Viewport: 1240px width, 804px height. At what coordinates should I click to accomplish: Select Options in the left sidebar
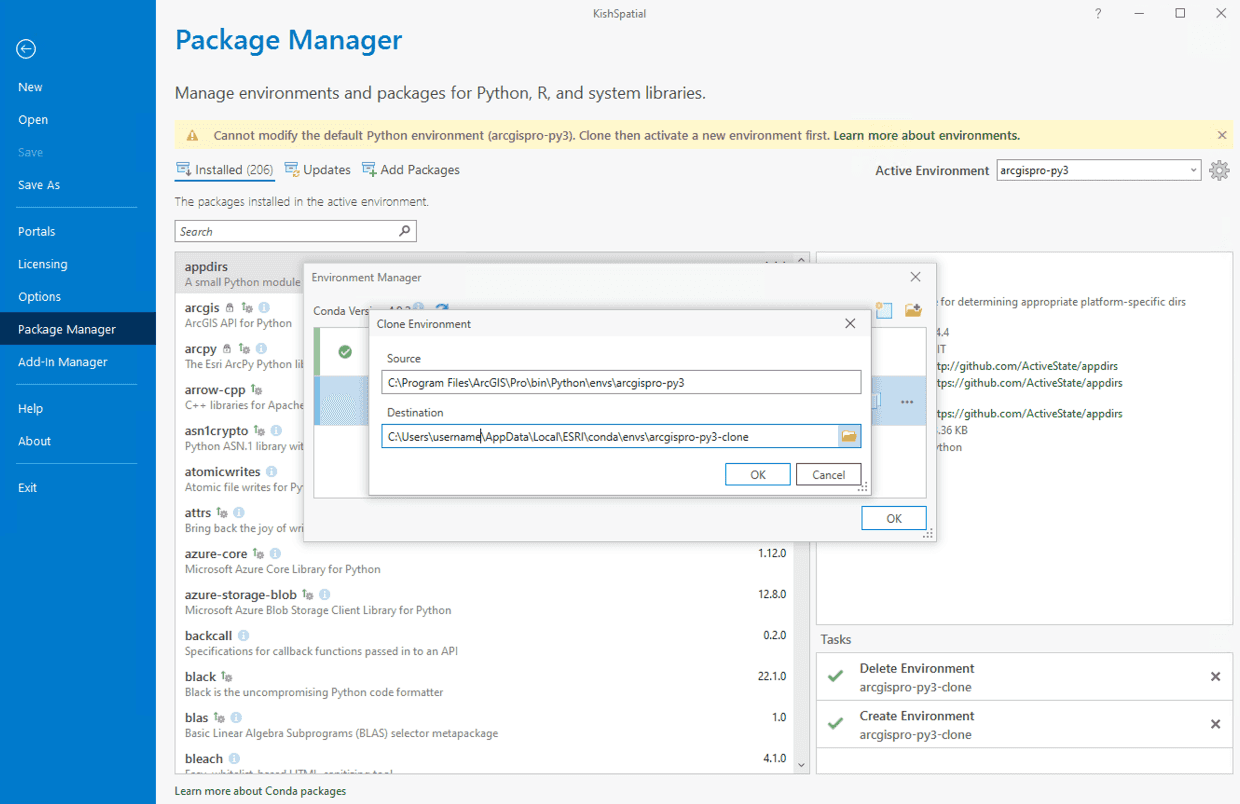point(40,297)
